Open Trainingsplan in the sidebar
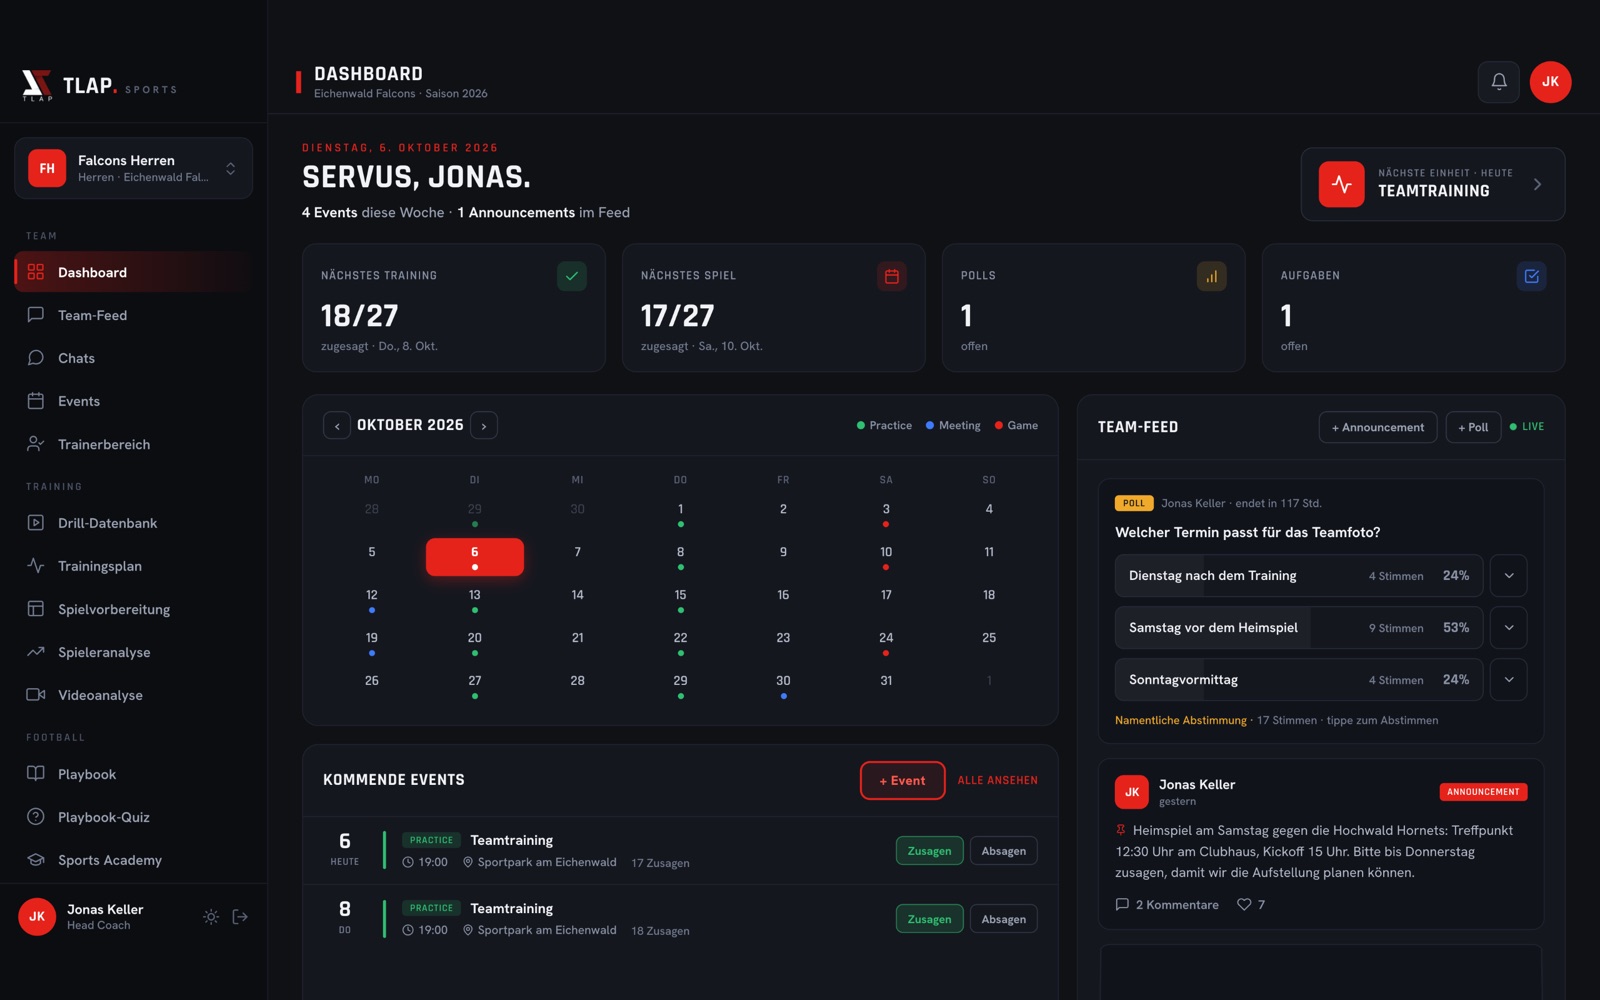This screenshot has height=1000, width=1600. (x=133, y=566)
